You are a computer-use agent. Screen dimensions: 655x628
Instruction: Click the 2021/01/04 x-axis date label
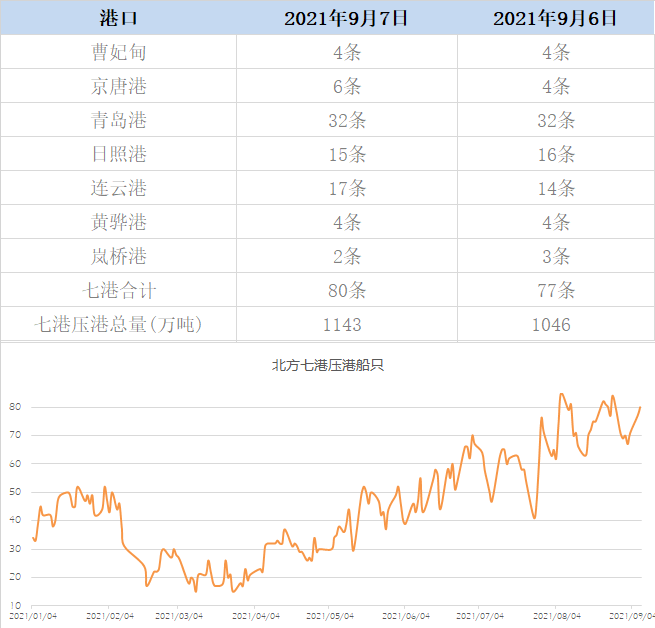tap(33, 616)
